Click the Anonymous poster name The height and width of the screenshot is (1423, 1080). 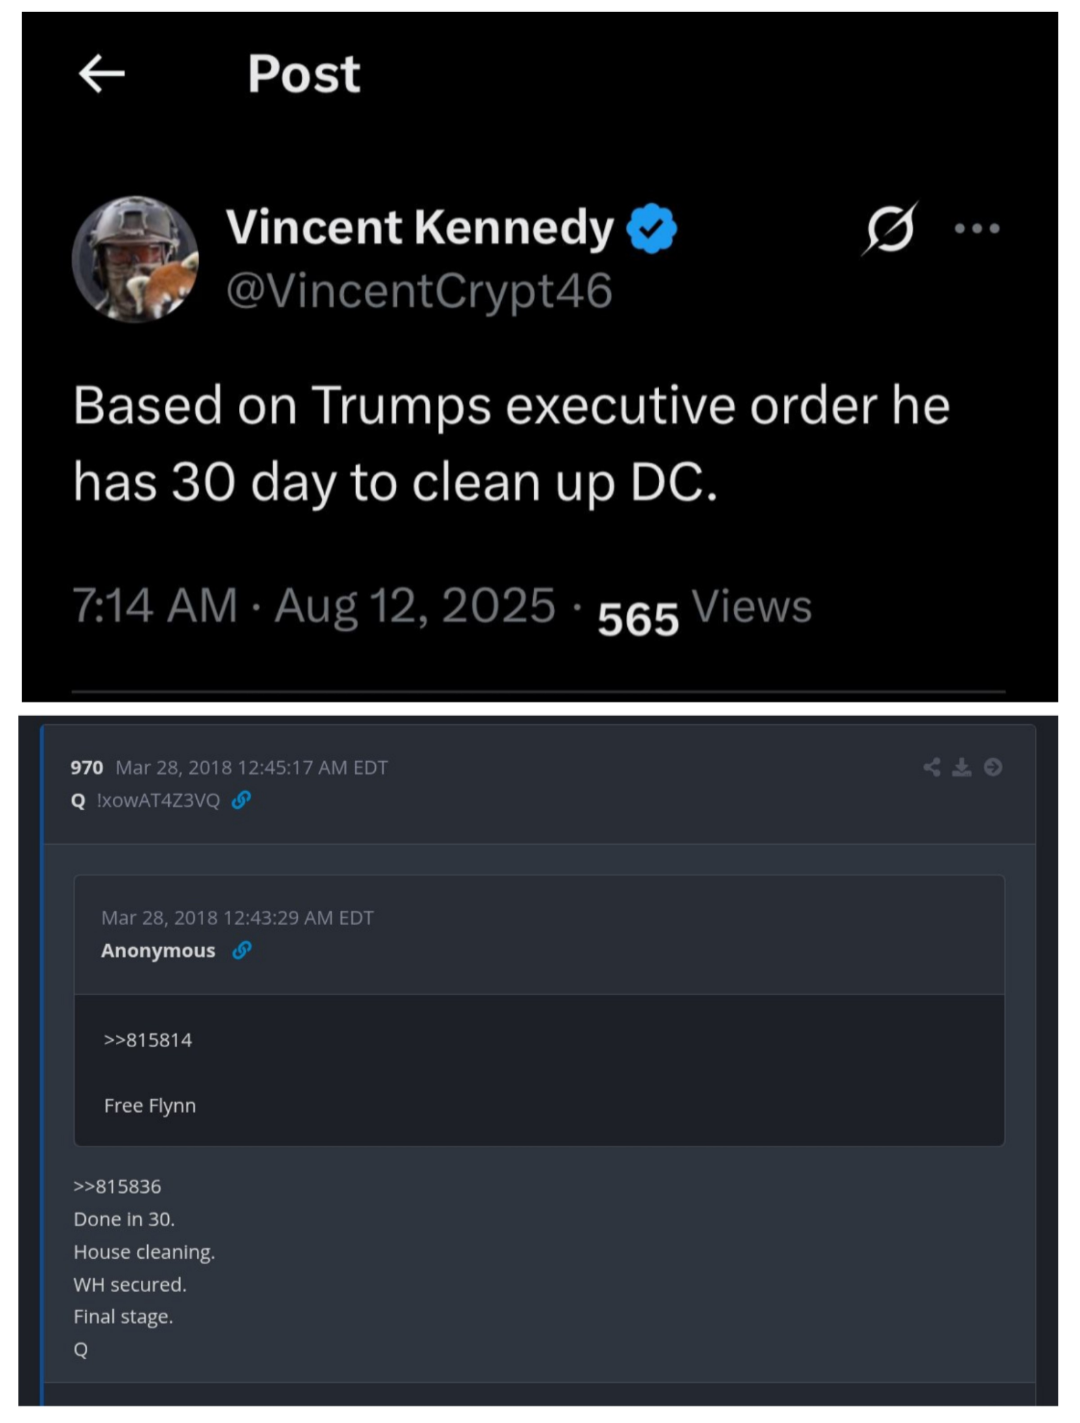158,951
